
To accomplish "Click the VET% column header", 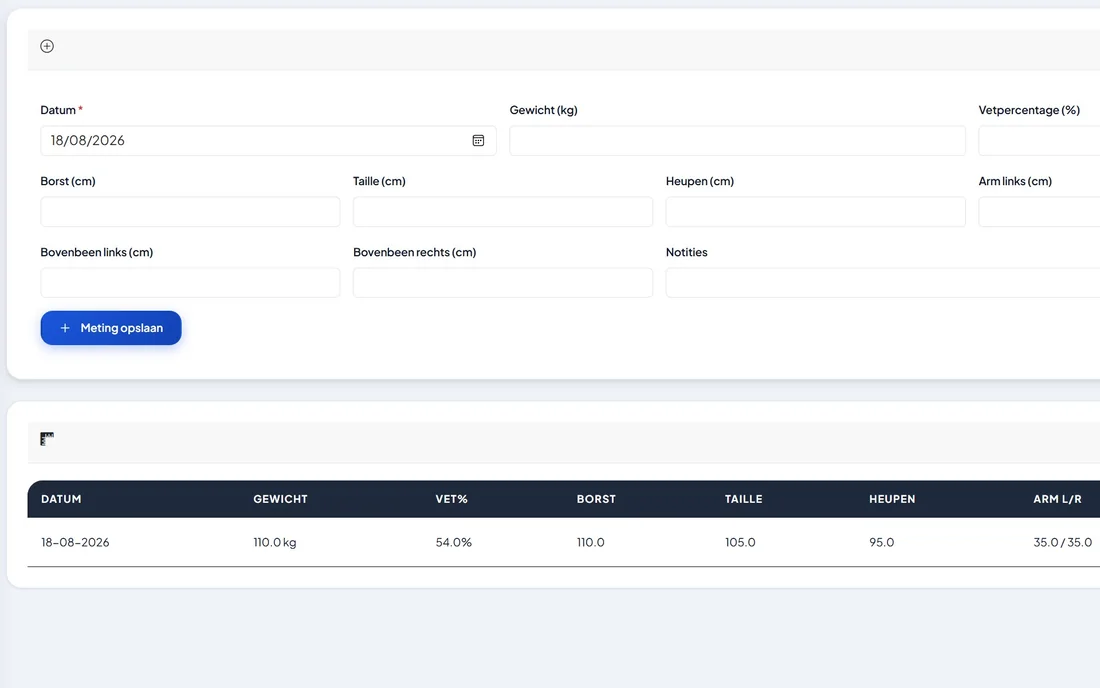I will 451,499.
